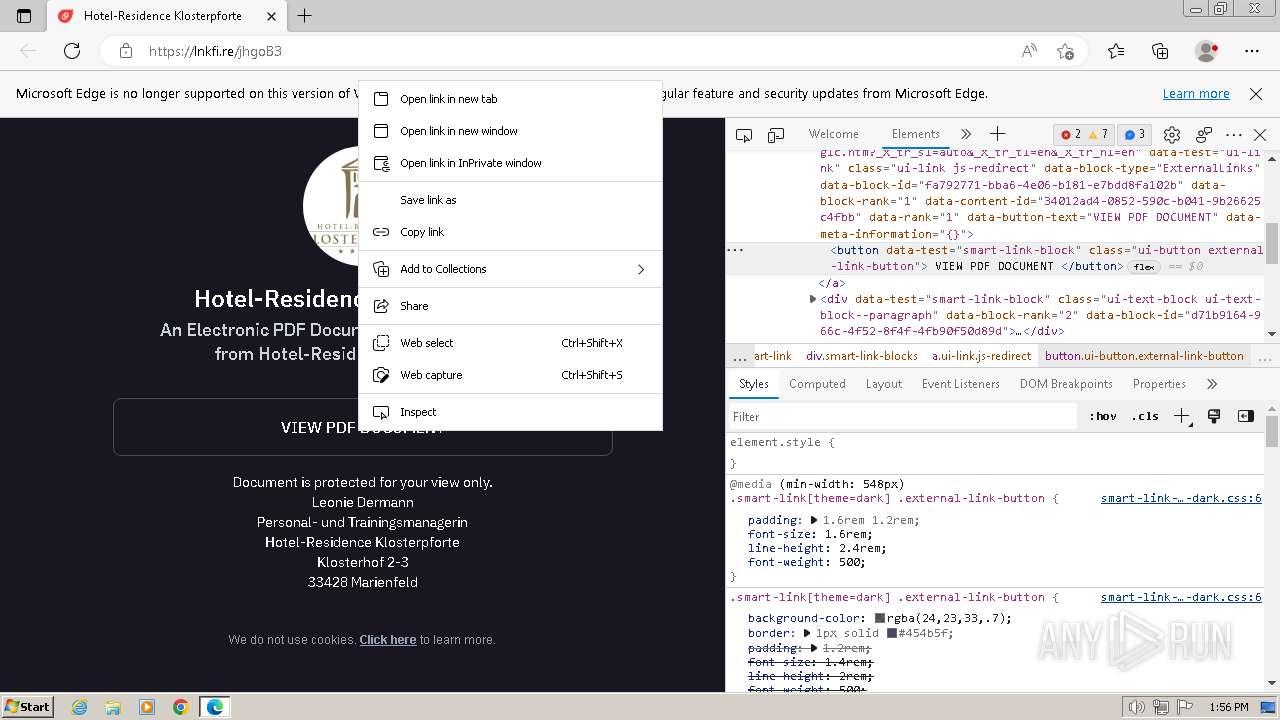Switch to the Elements DevTools tab
Screen dimensions: 1280x720
coord(916,134)
